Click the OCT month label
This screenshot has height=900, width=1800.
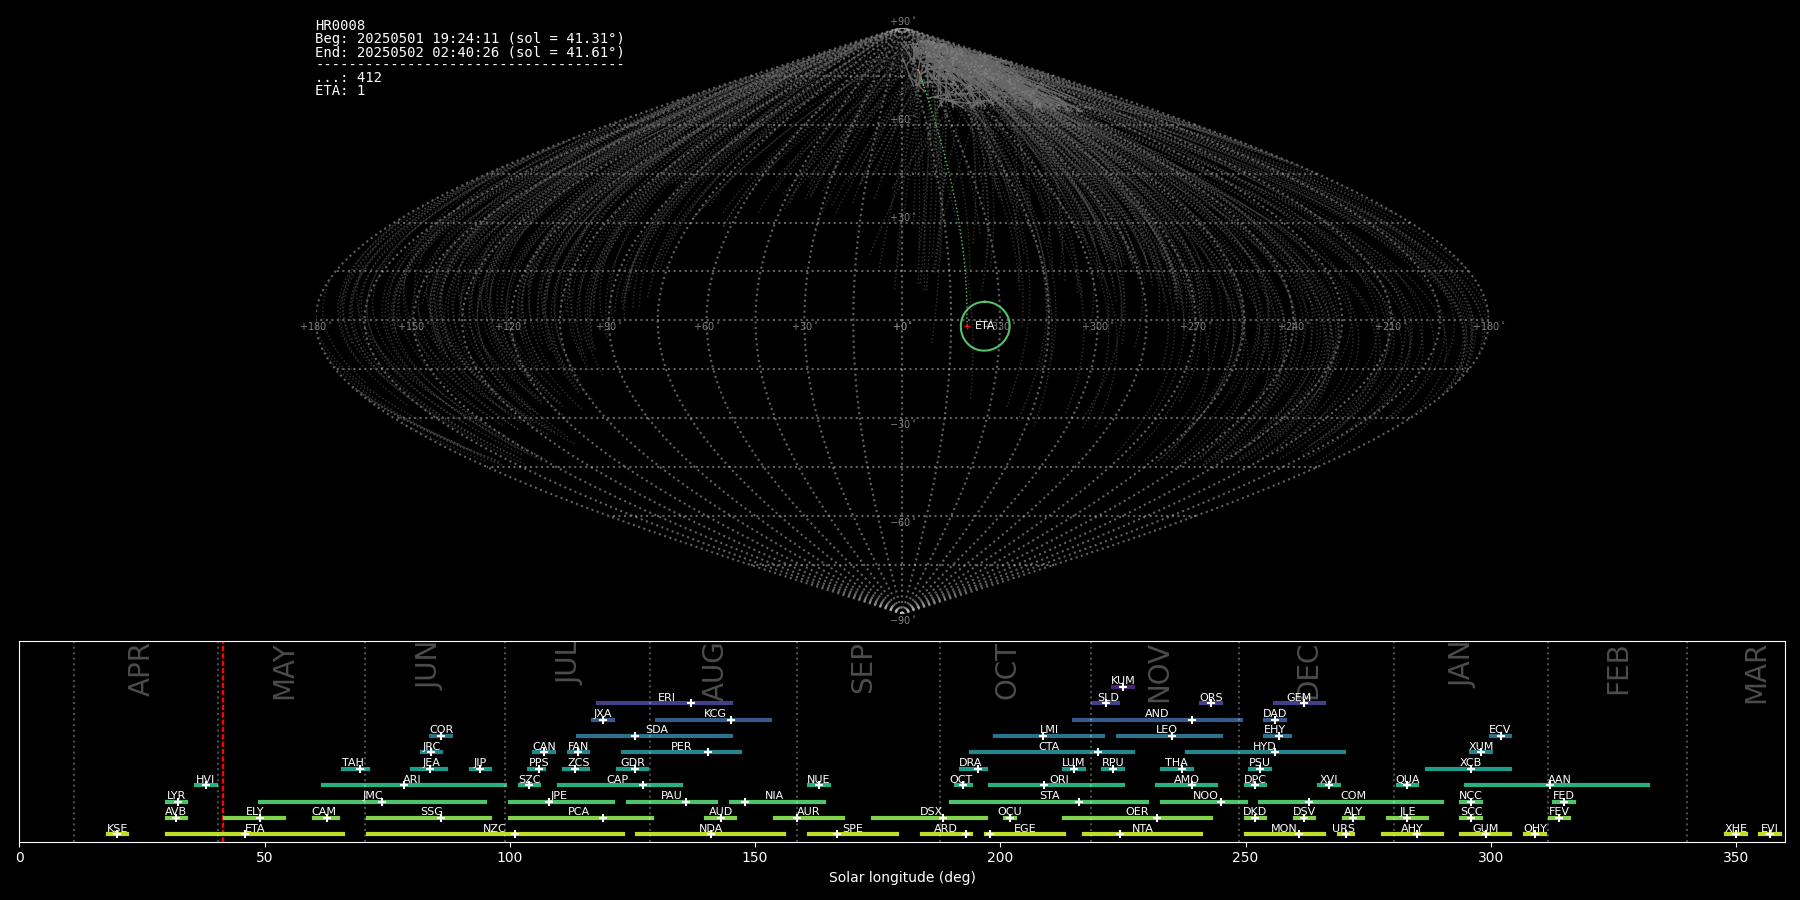click(1007, 672)
